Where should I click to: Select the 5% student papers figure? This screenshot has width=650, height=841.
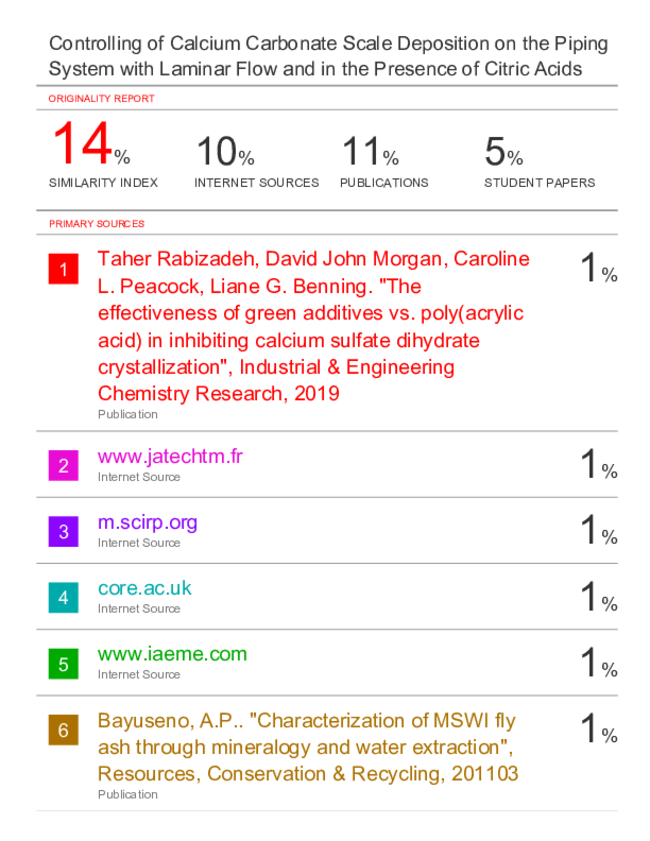[x=504, y=151]
